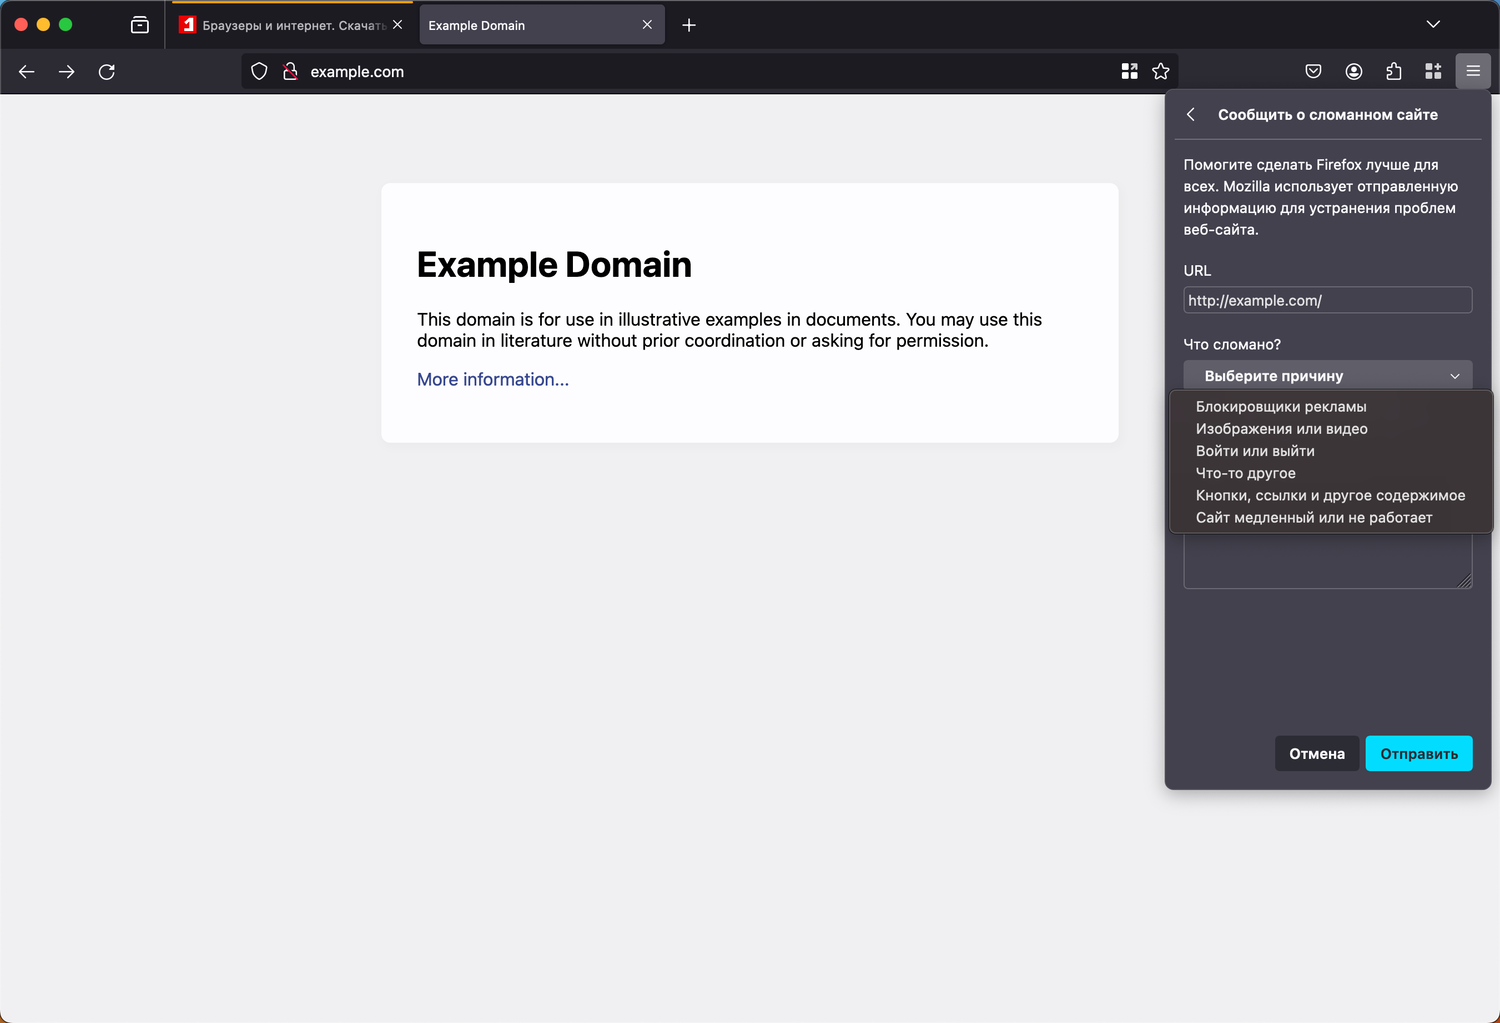Click the insecure connection padlock icon
The width and height of the screenshot is (1500, 1023).
click(x=290, y=71)
